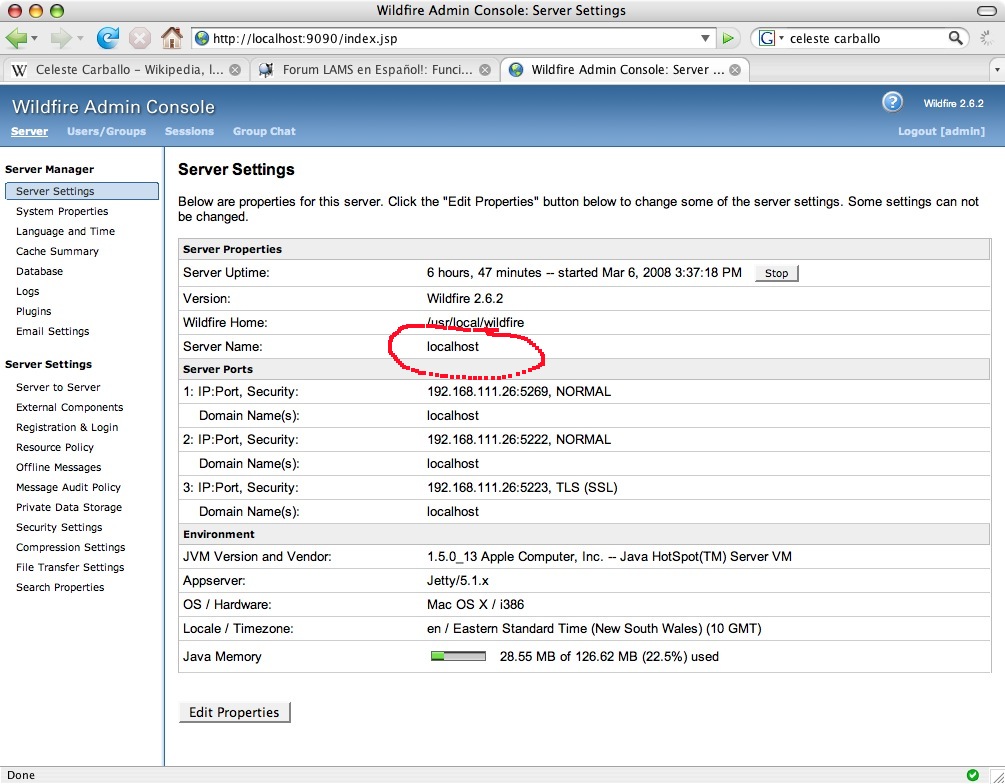Click the search magnifying glass icon
1005x784 pixels.
click(x=957, y=38)
